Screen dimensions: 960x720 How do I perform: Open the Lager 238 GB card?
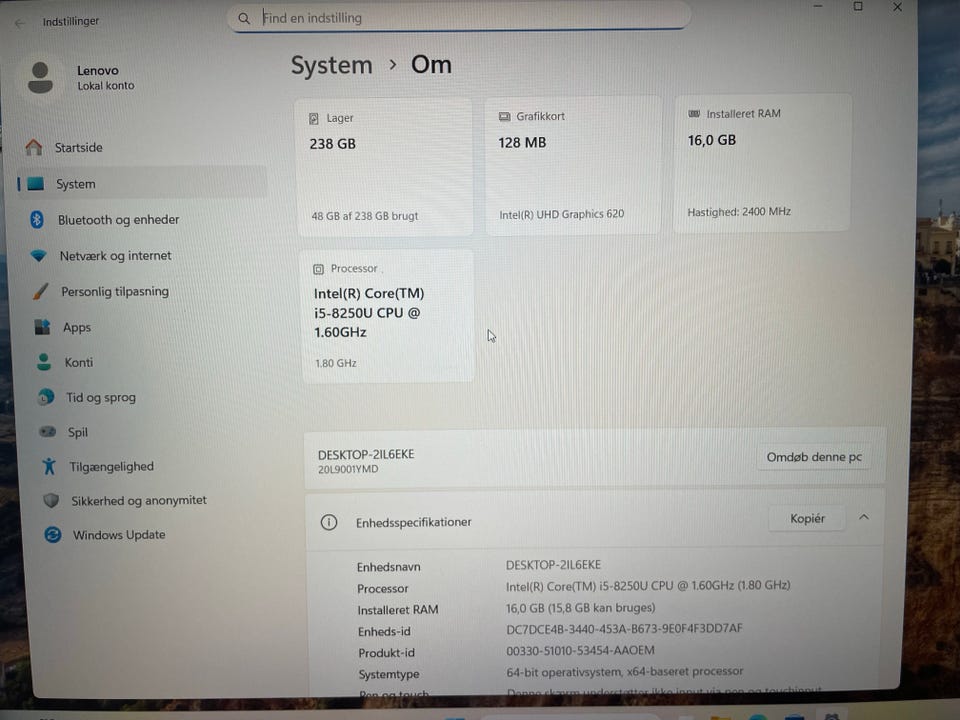tap(385, 167)
